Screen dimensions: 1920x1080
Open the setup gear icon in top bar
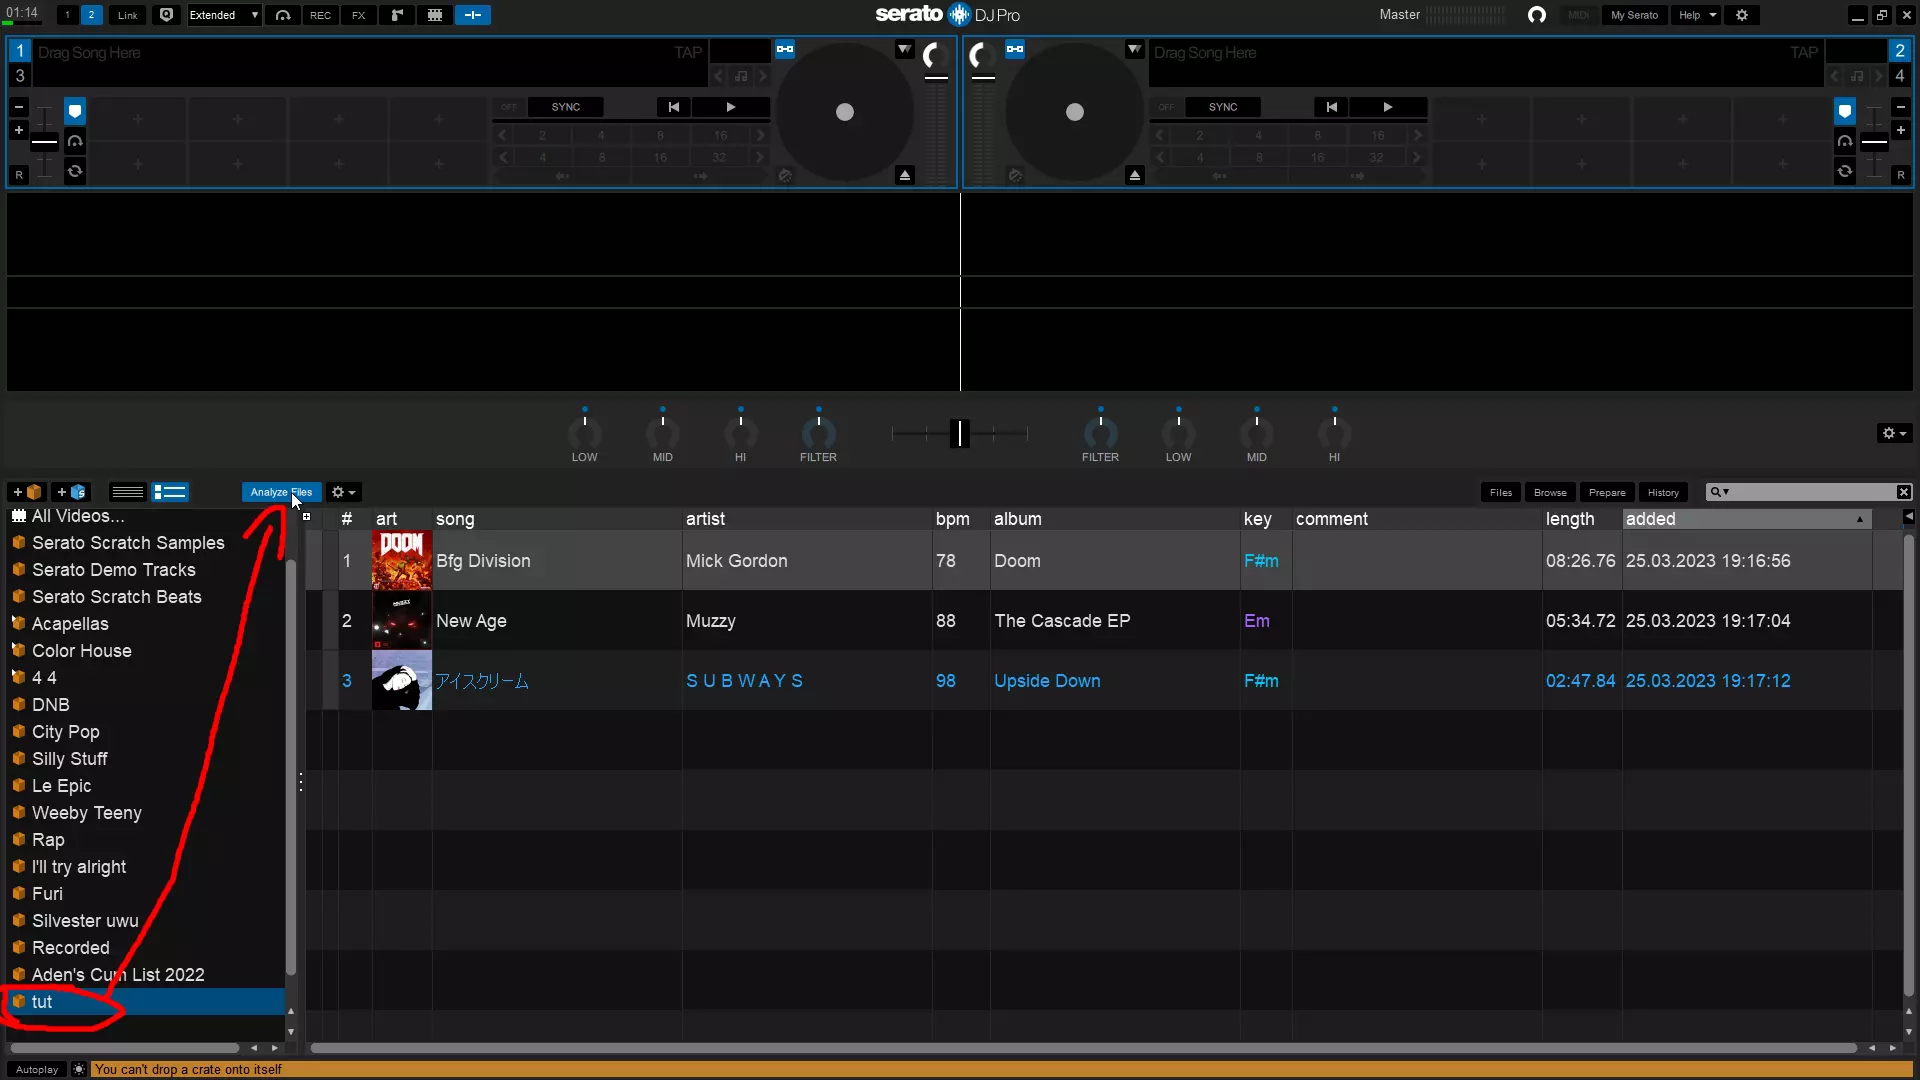(x=1742, y=15)
